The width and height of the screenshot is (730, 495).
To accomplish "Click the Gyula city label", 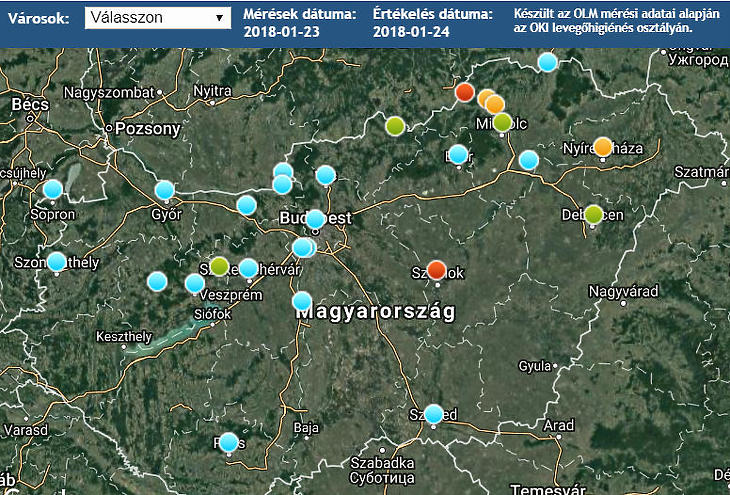I will 535,366.
